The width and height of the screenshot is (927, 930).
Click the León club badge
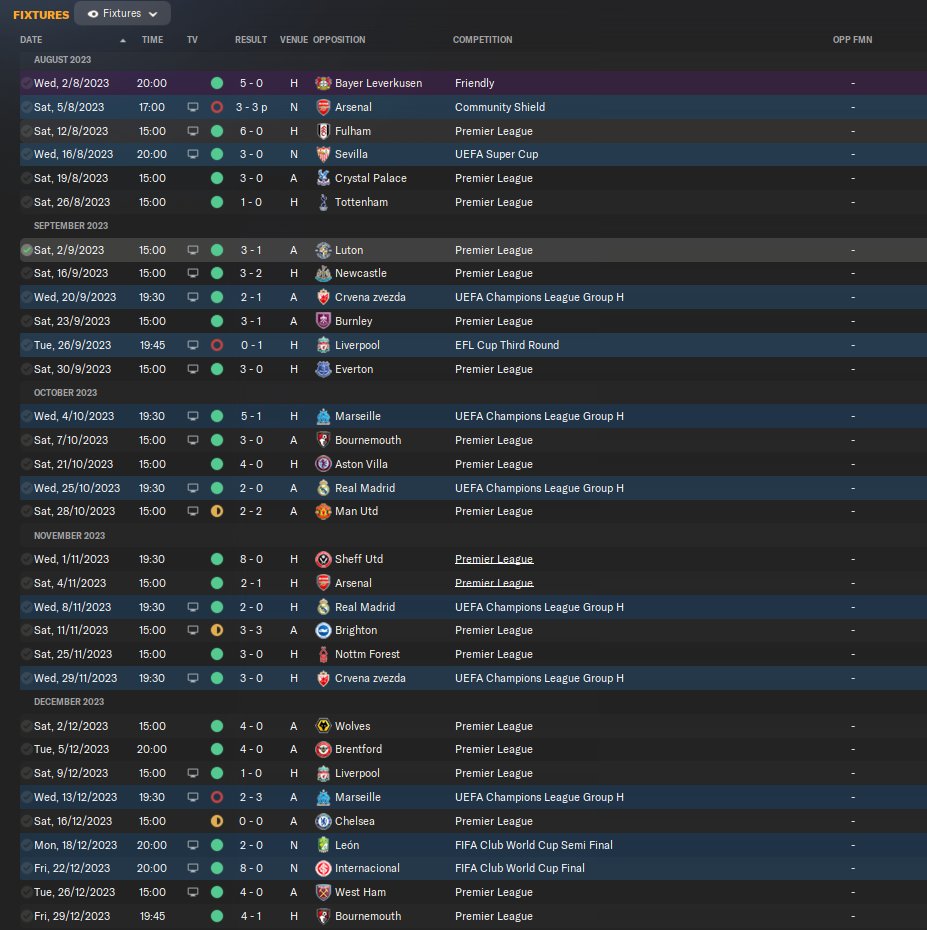coord(323,845)
